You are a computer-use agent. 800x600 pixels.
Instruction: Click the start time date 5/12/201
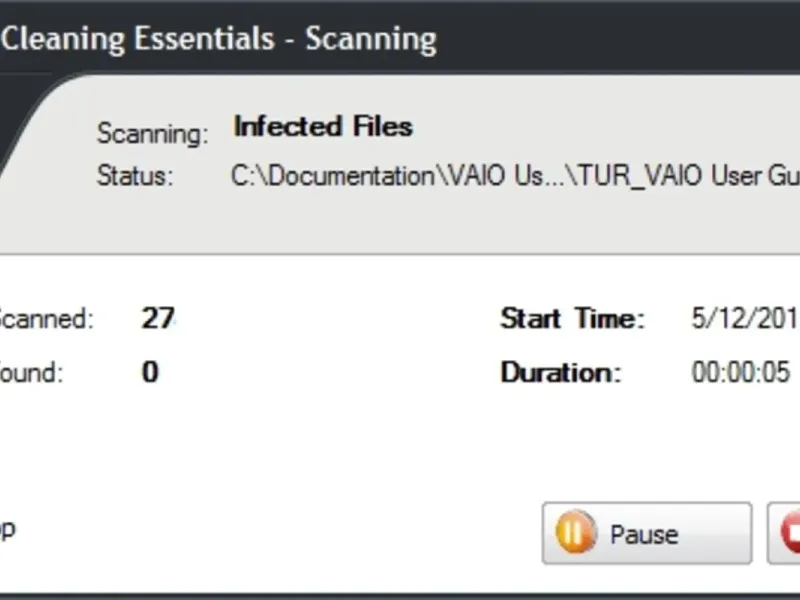point(745,318)
